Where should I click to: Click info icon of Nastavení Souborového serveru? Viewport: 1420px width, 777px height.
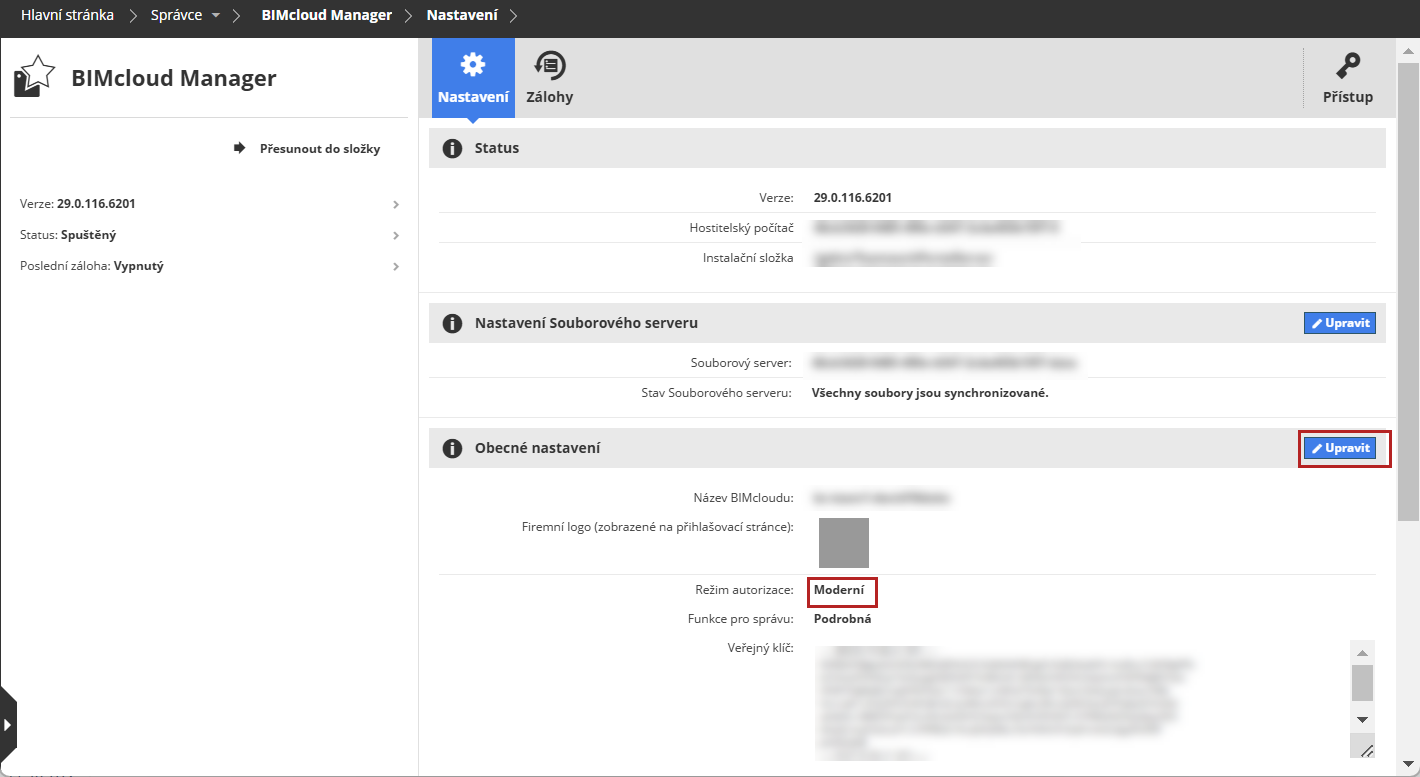pos(452,323)
